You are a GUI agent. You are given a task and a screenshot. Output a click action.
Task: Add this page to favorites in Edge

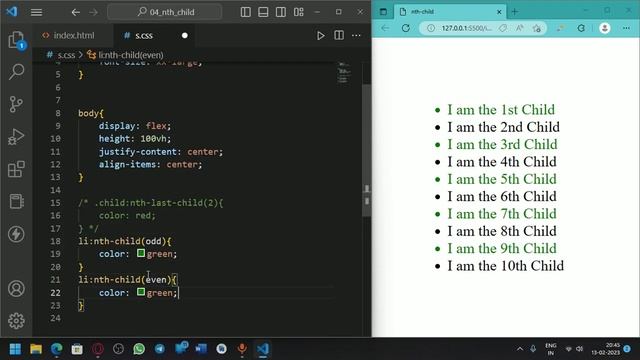[x=537, y=28]
